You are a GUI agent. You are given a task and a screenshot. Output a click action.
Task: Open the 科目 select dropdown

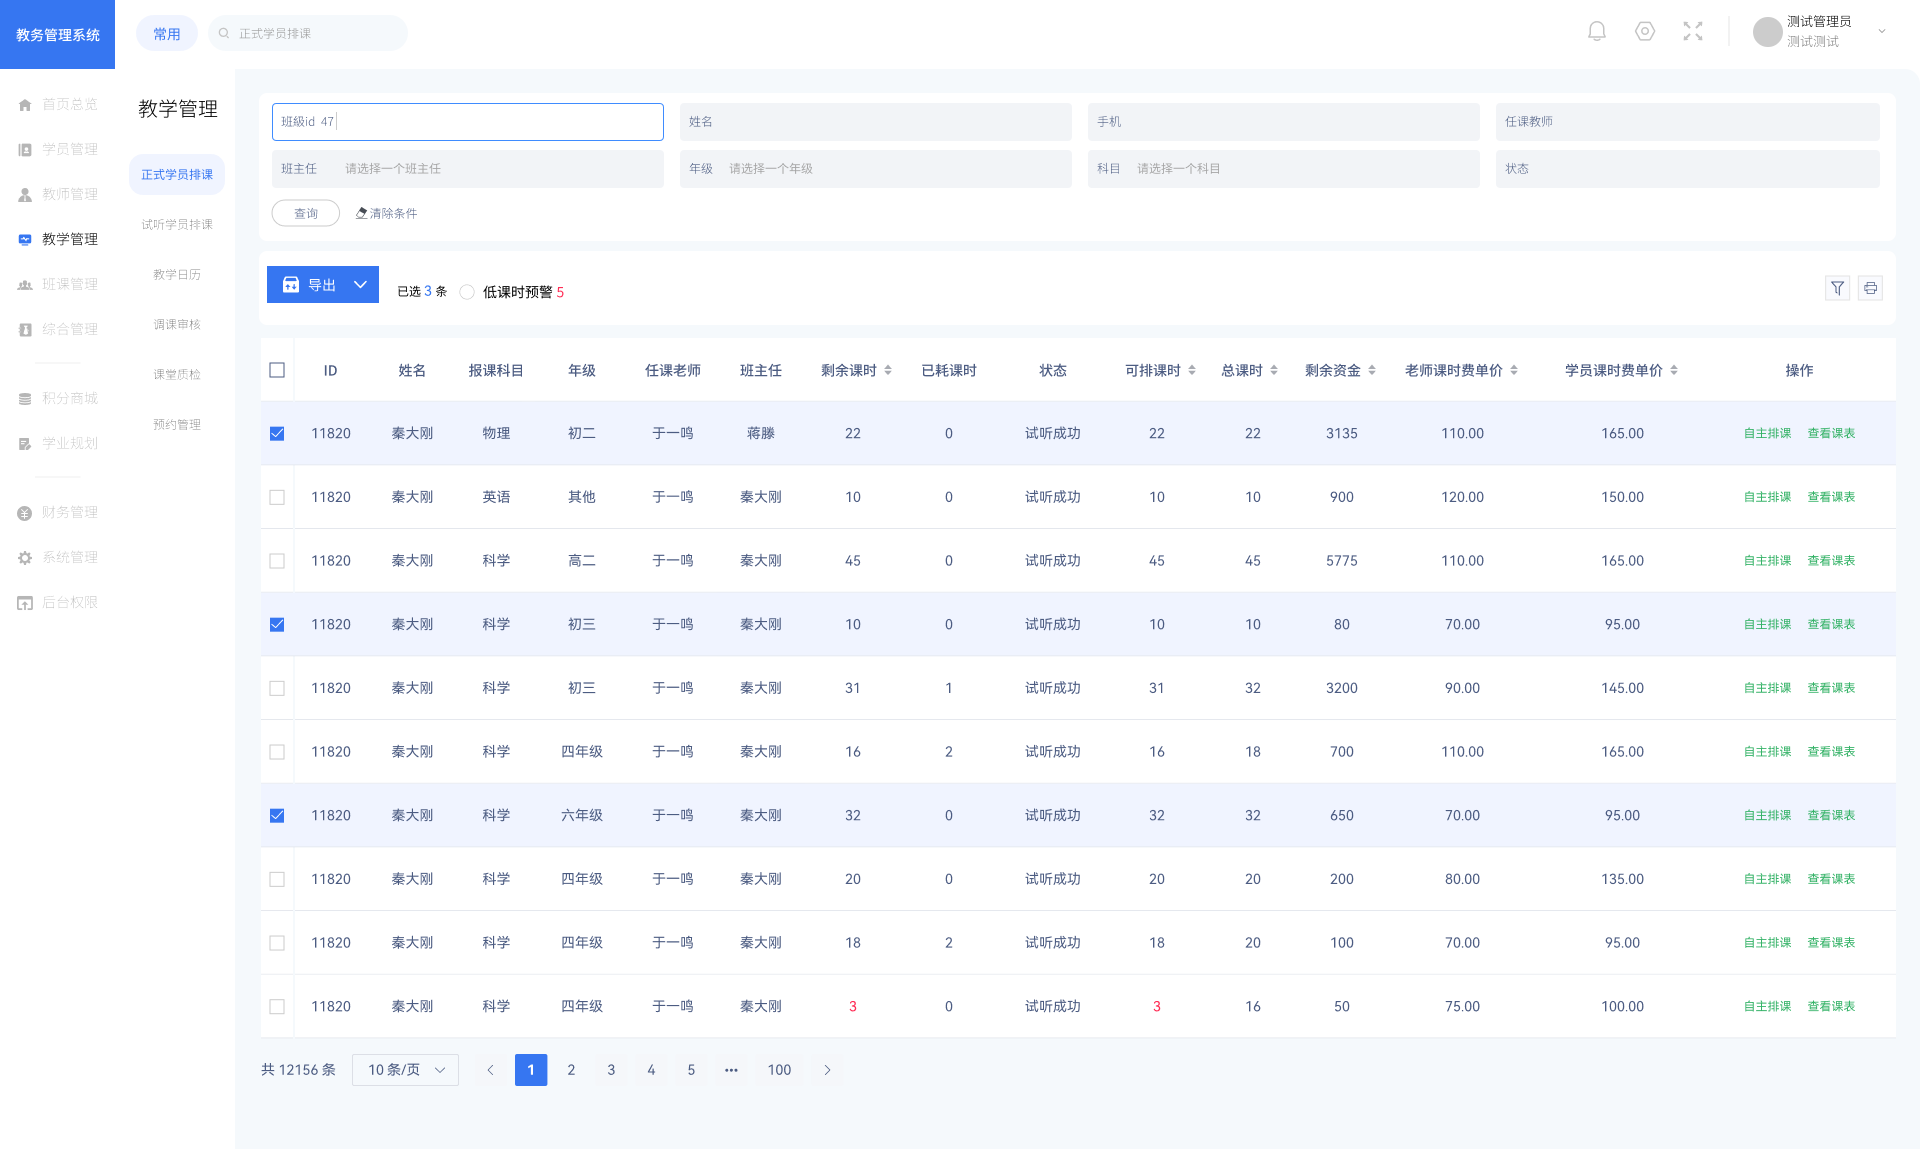point(1283,168)
